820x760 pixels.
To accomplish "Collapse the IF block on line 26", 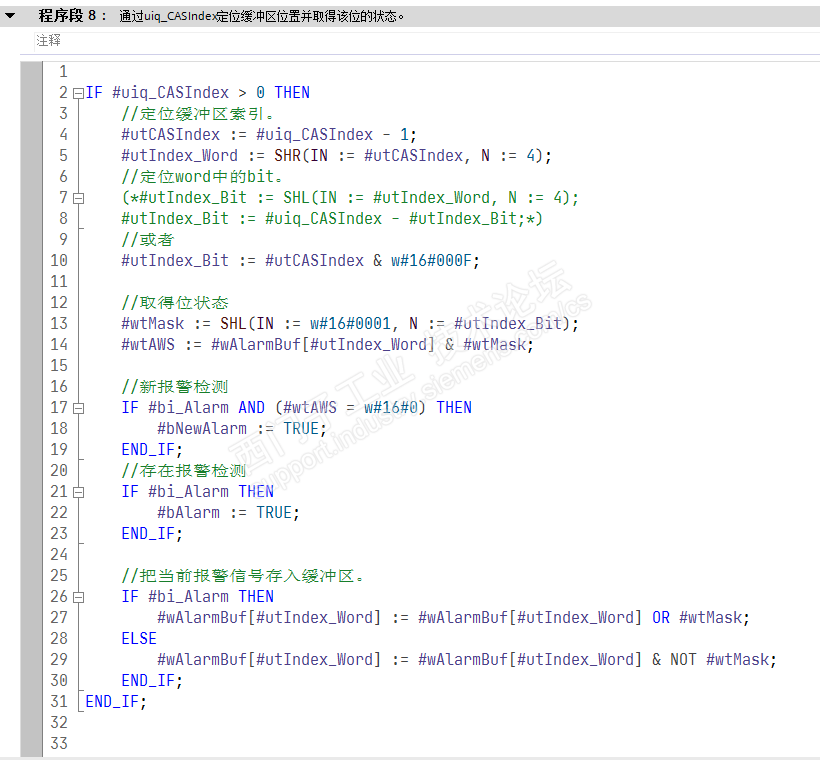I will coord(78,597).
